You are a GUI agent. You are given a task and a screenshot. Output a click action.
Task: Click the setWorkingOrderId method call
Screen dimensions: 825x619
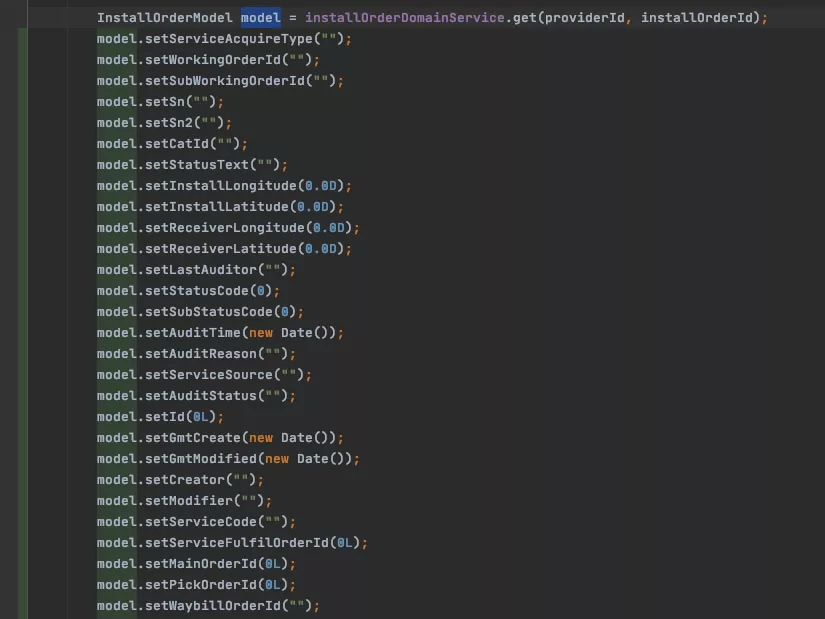pyautogui.click(x=213, y=60)
